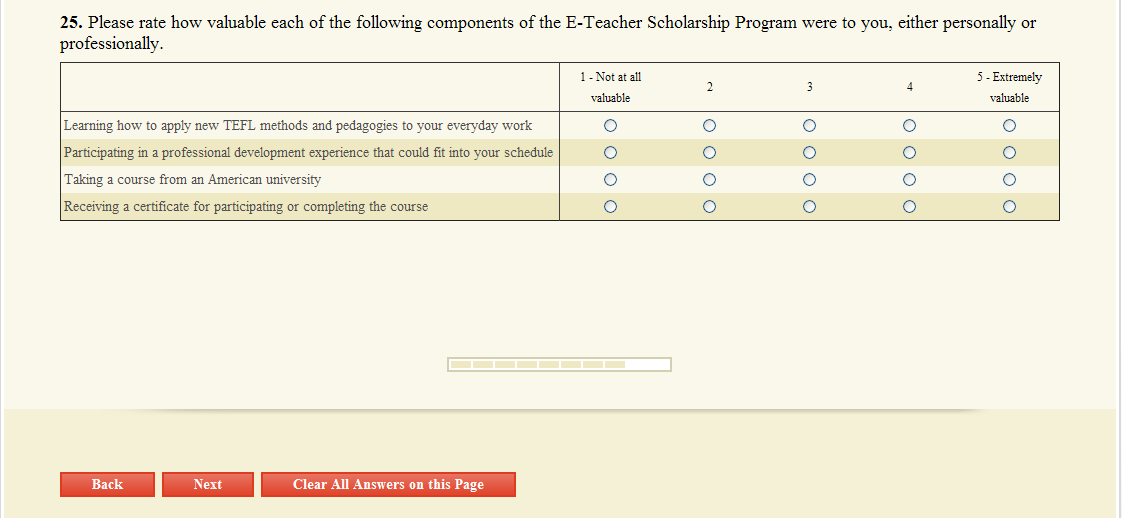This screenshot has height=518, width=1122.
Task: Rate 'Receiving a certificate' as 2
Action: pos(710,207)
